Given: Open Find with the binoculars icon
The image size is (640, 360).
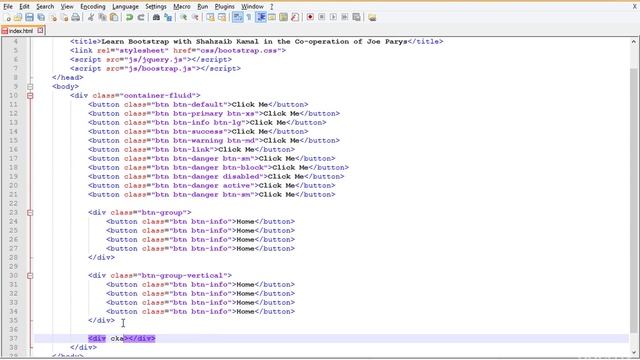Looking at the screenshot, I should [156, 17].
